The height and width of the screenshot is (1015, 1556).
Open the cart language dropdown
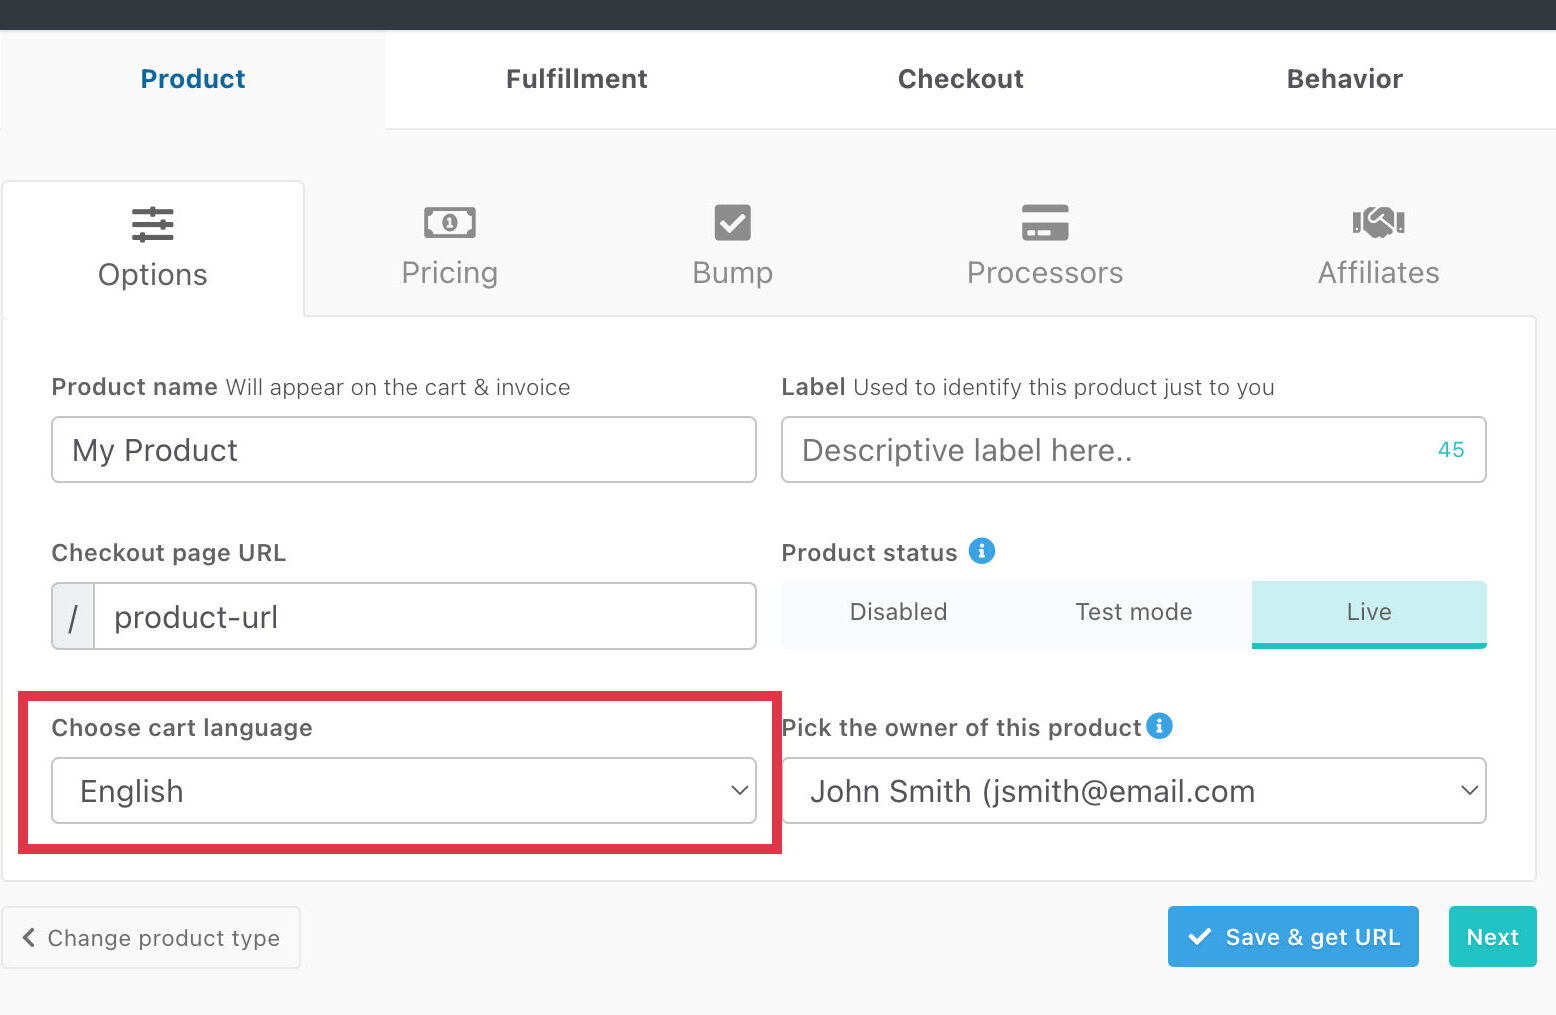pos(403,791)
